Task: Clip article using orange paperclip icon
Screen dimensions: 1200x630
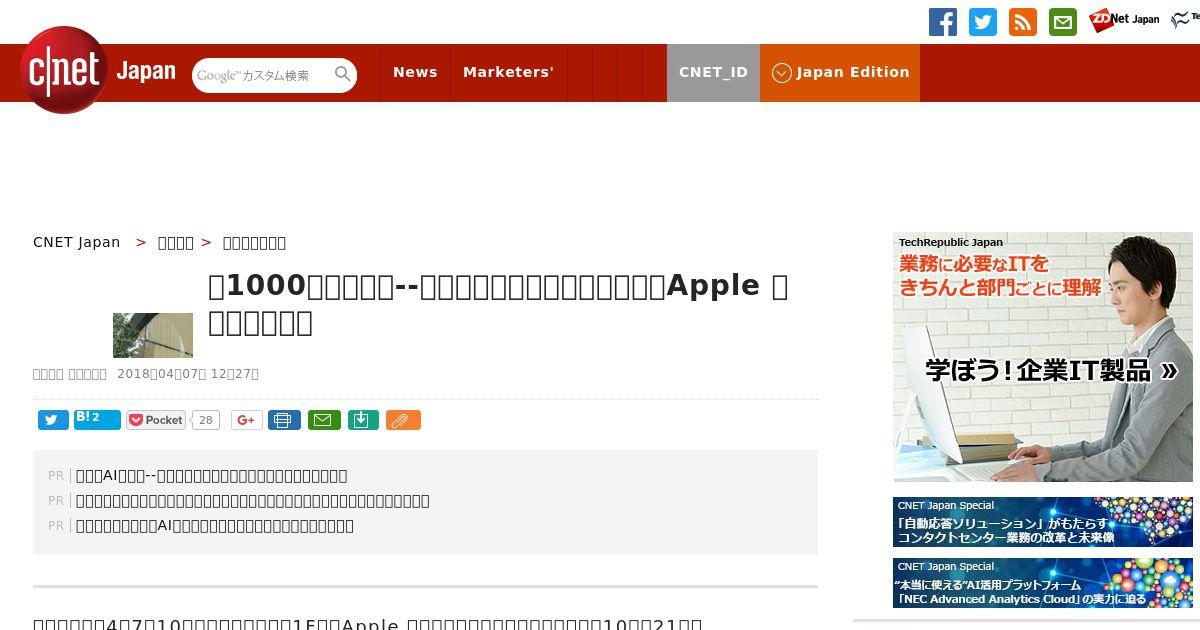Action: pos(403,420)
